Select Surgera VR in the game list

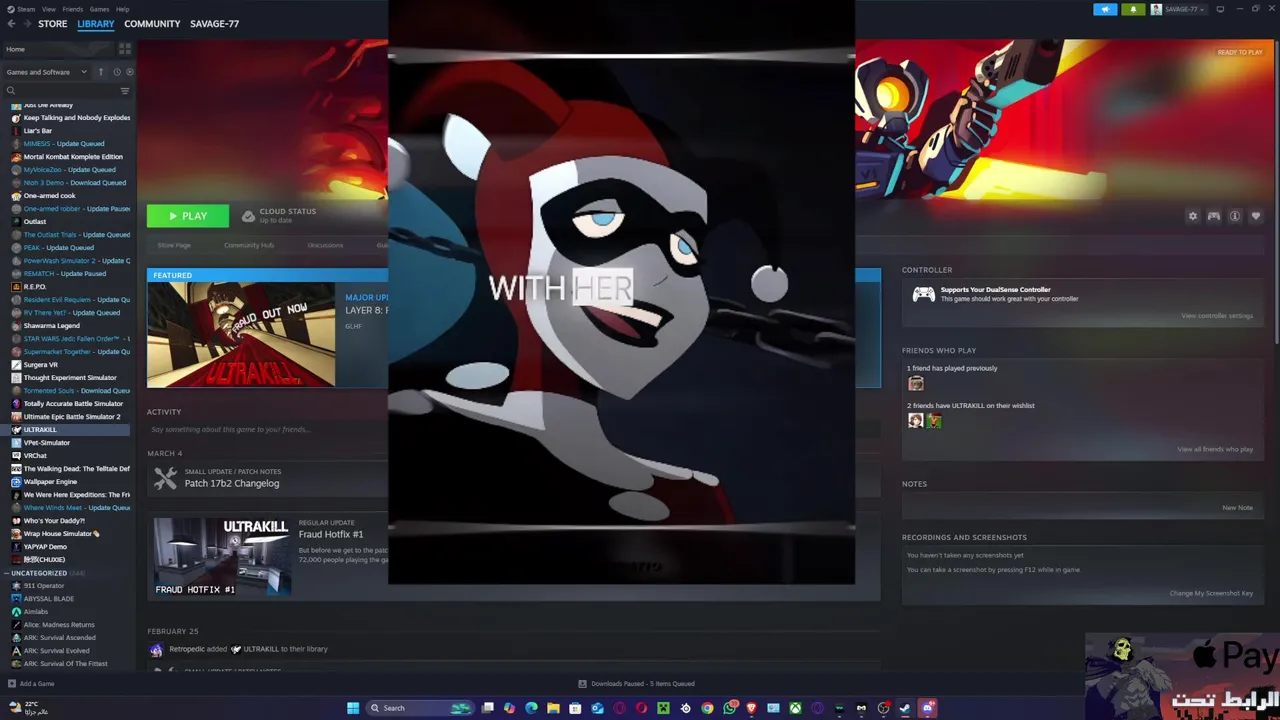point(40,365)
